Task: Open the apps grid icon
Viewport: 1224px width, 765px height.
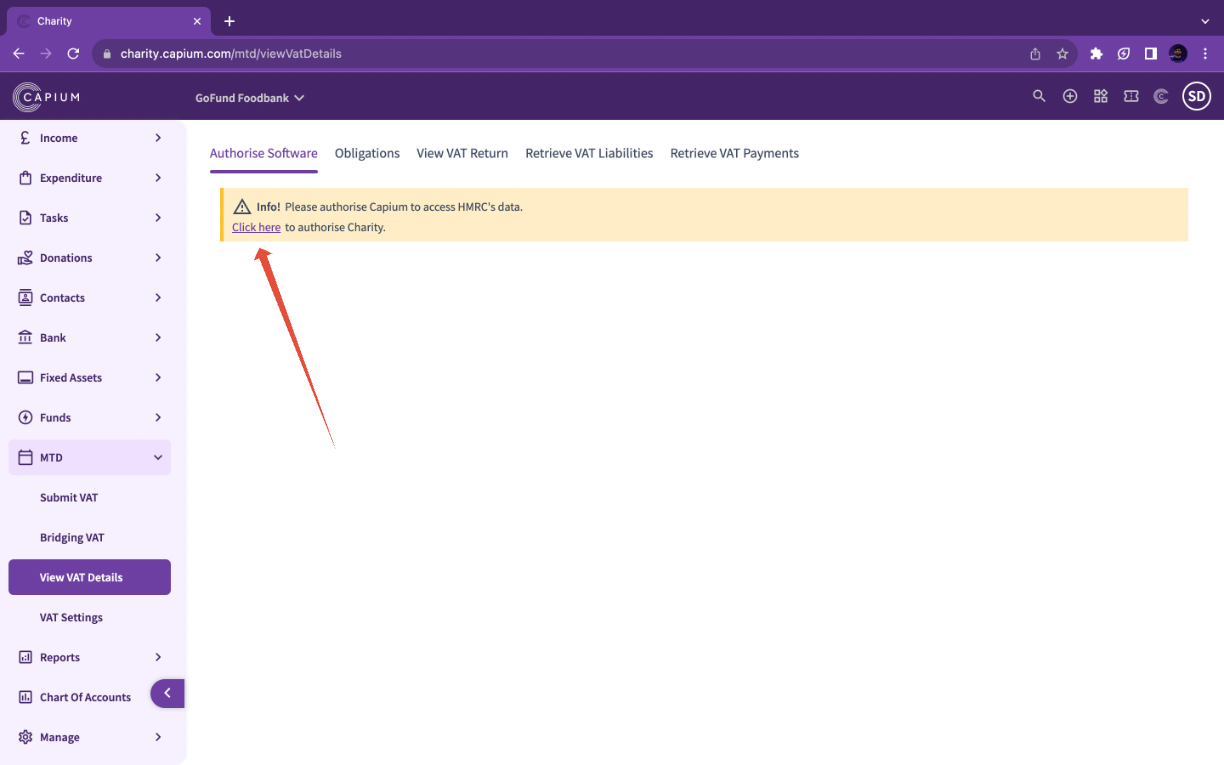Action: (x=1101, y=96)
